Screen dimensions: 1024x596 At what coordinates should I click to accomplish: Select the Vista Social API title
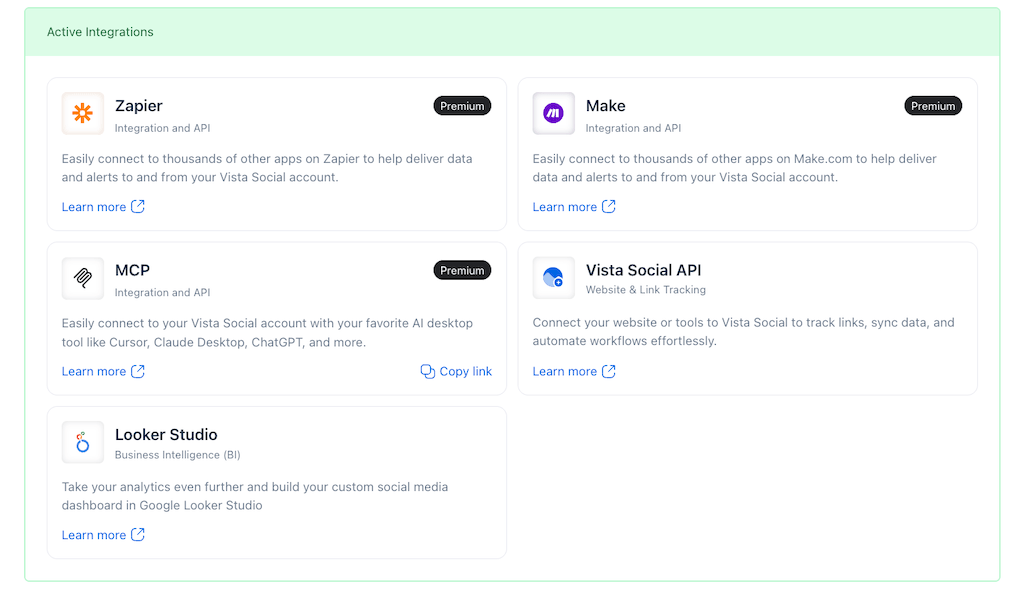coord(643,270)
